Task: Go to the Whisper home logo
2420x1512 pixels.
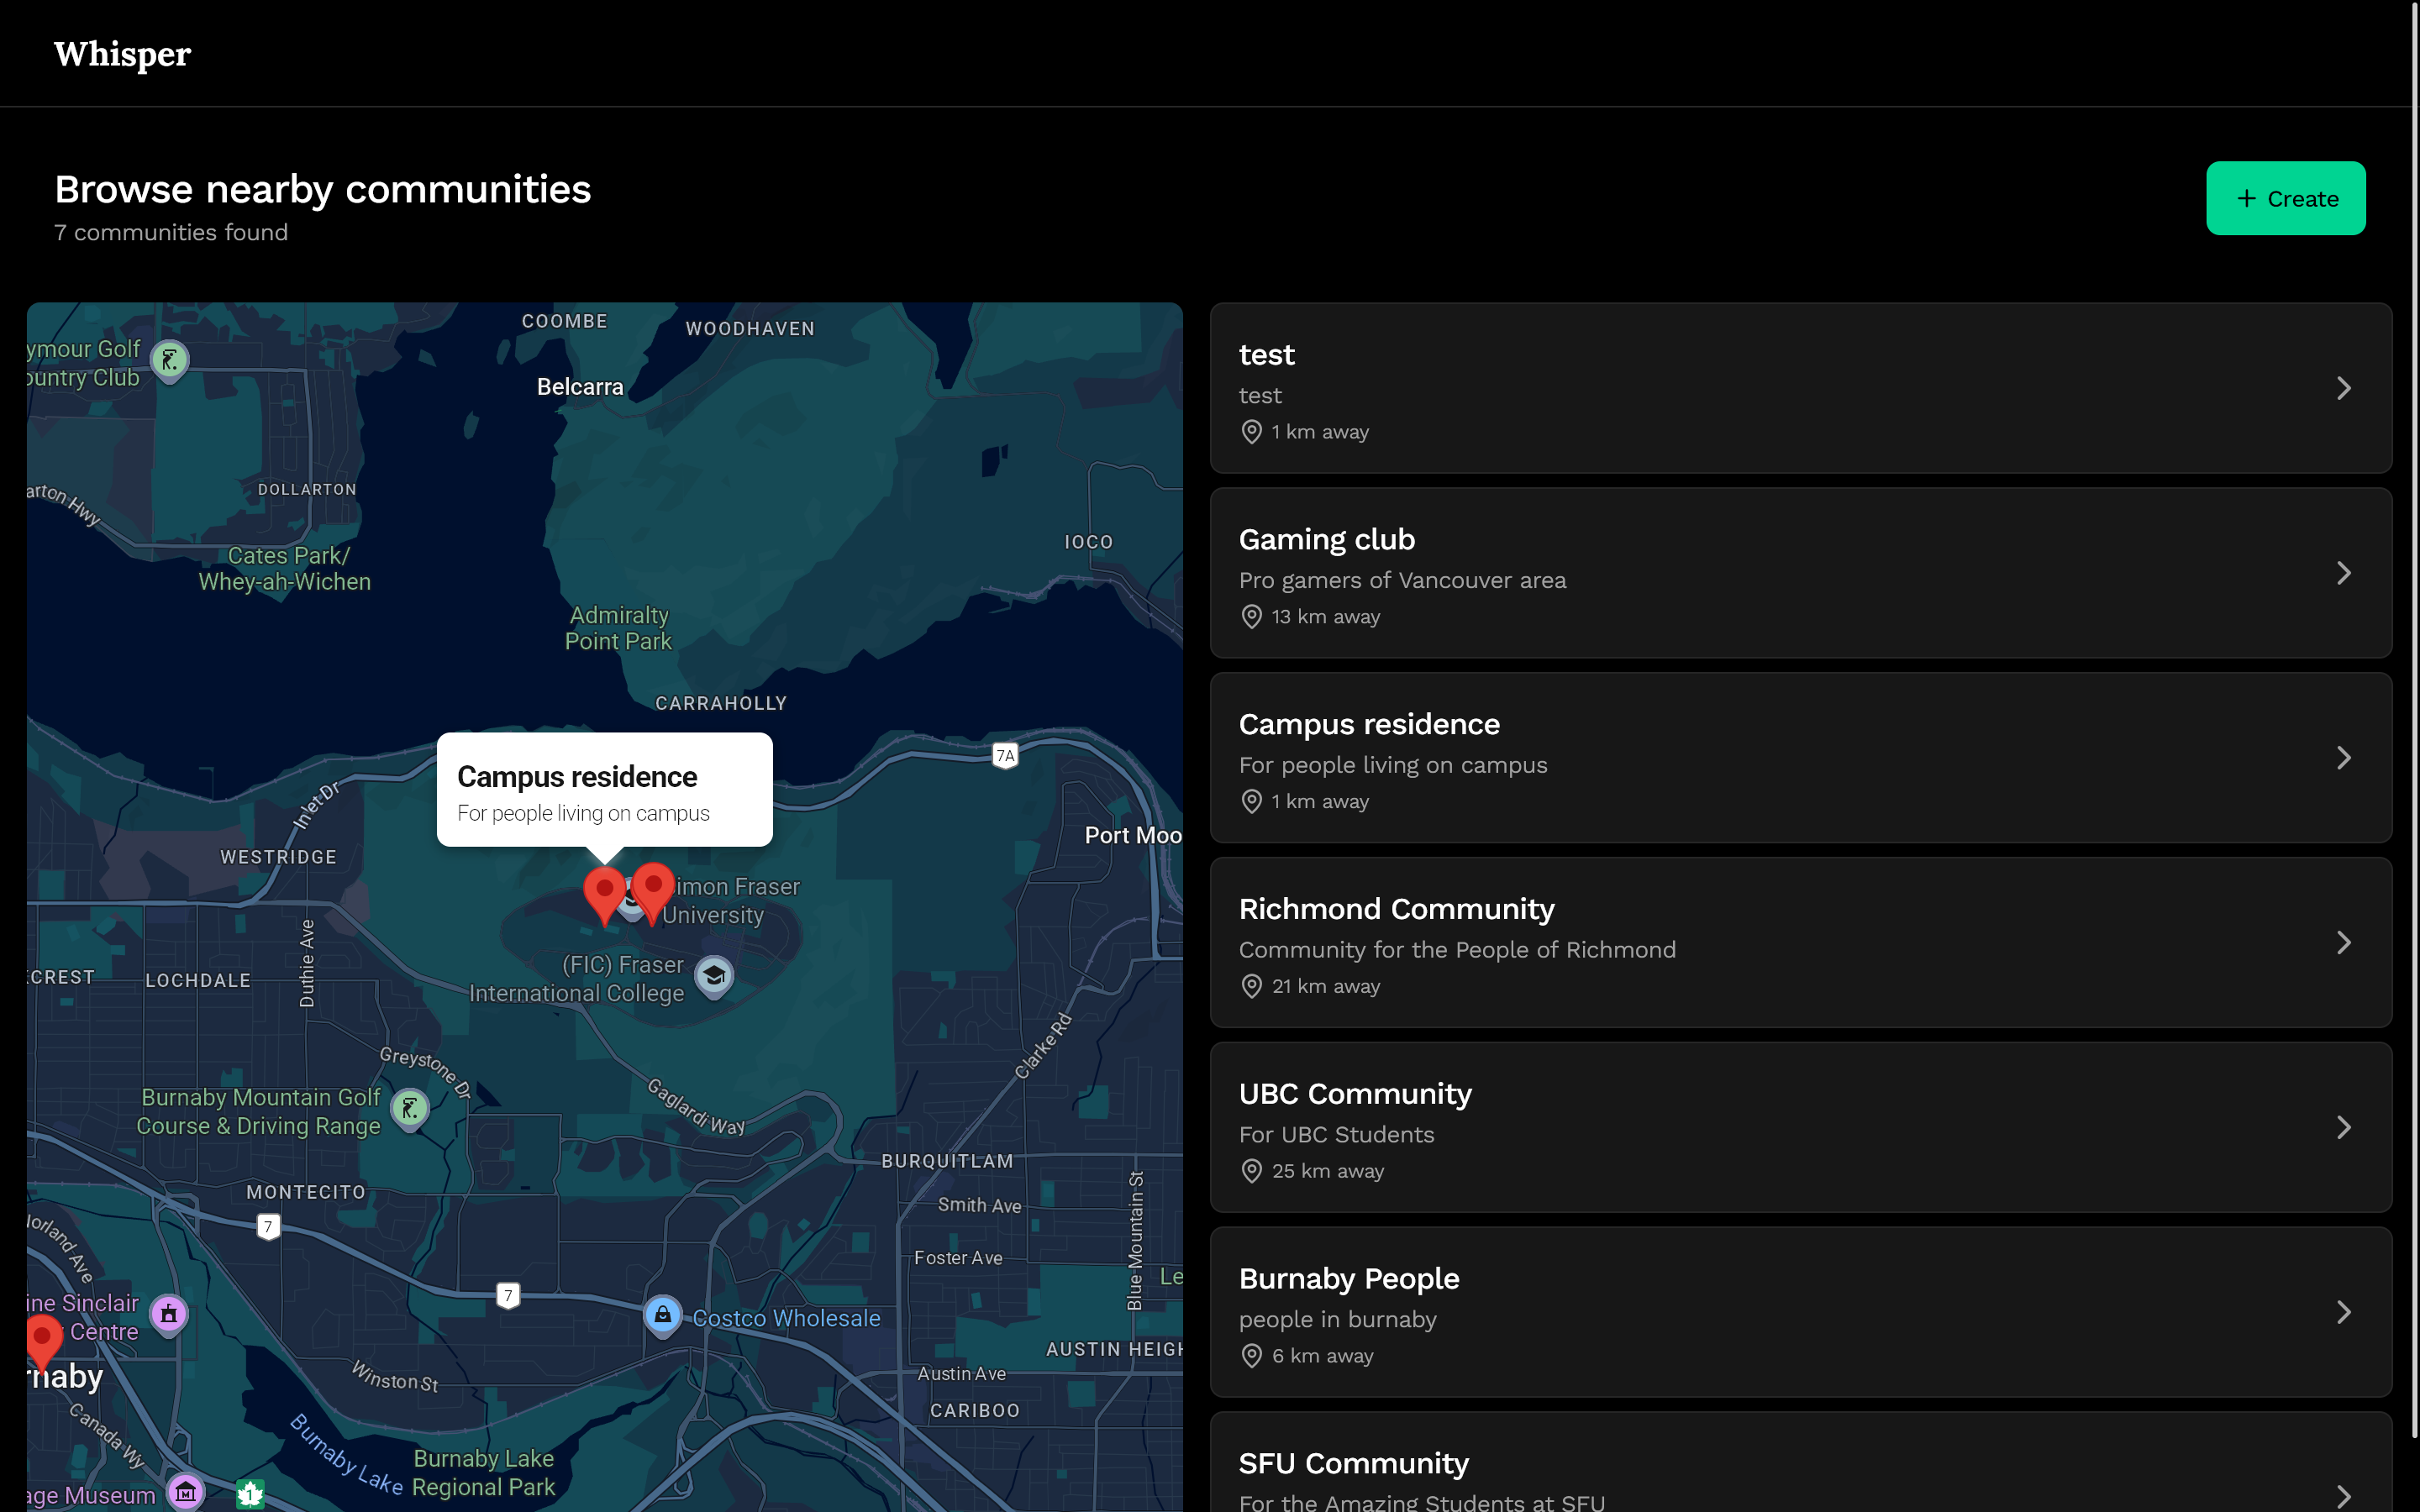Action: coord(122,54)
